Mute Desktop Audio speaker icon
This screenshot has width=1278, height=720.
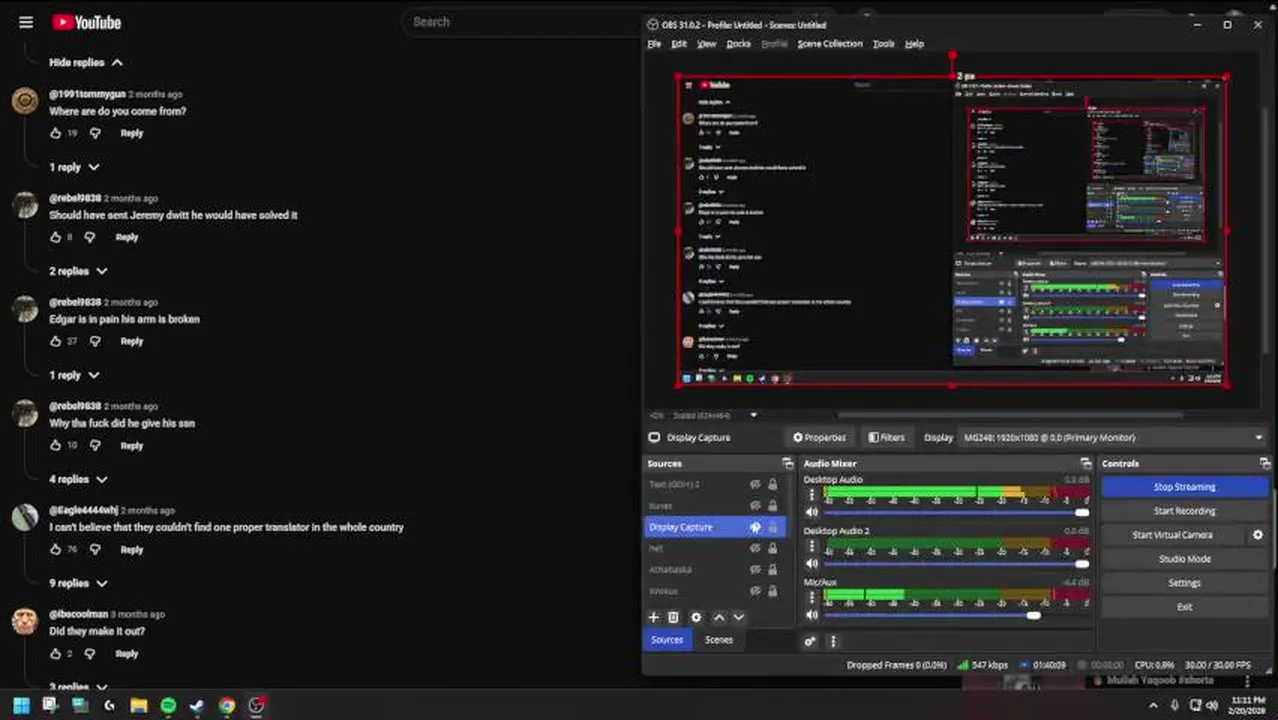pos(812,513)
